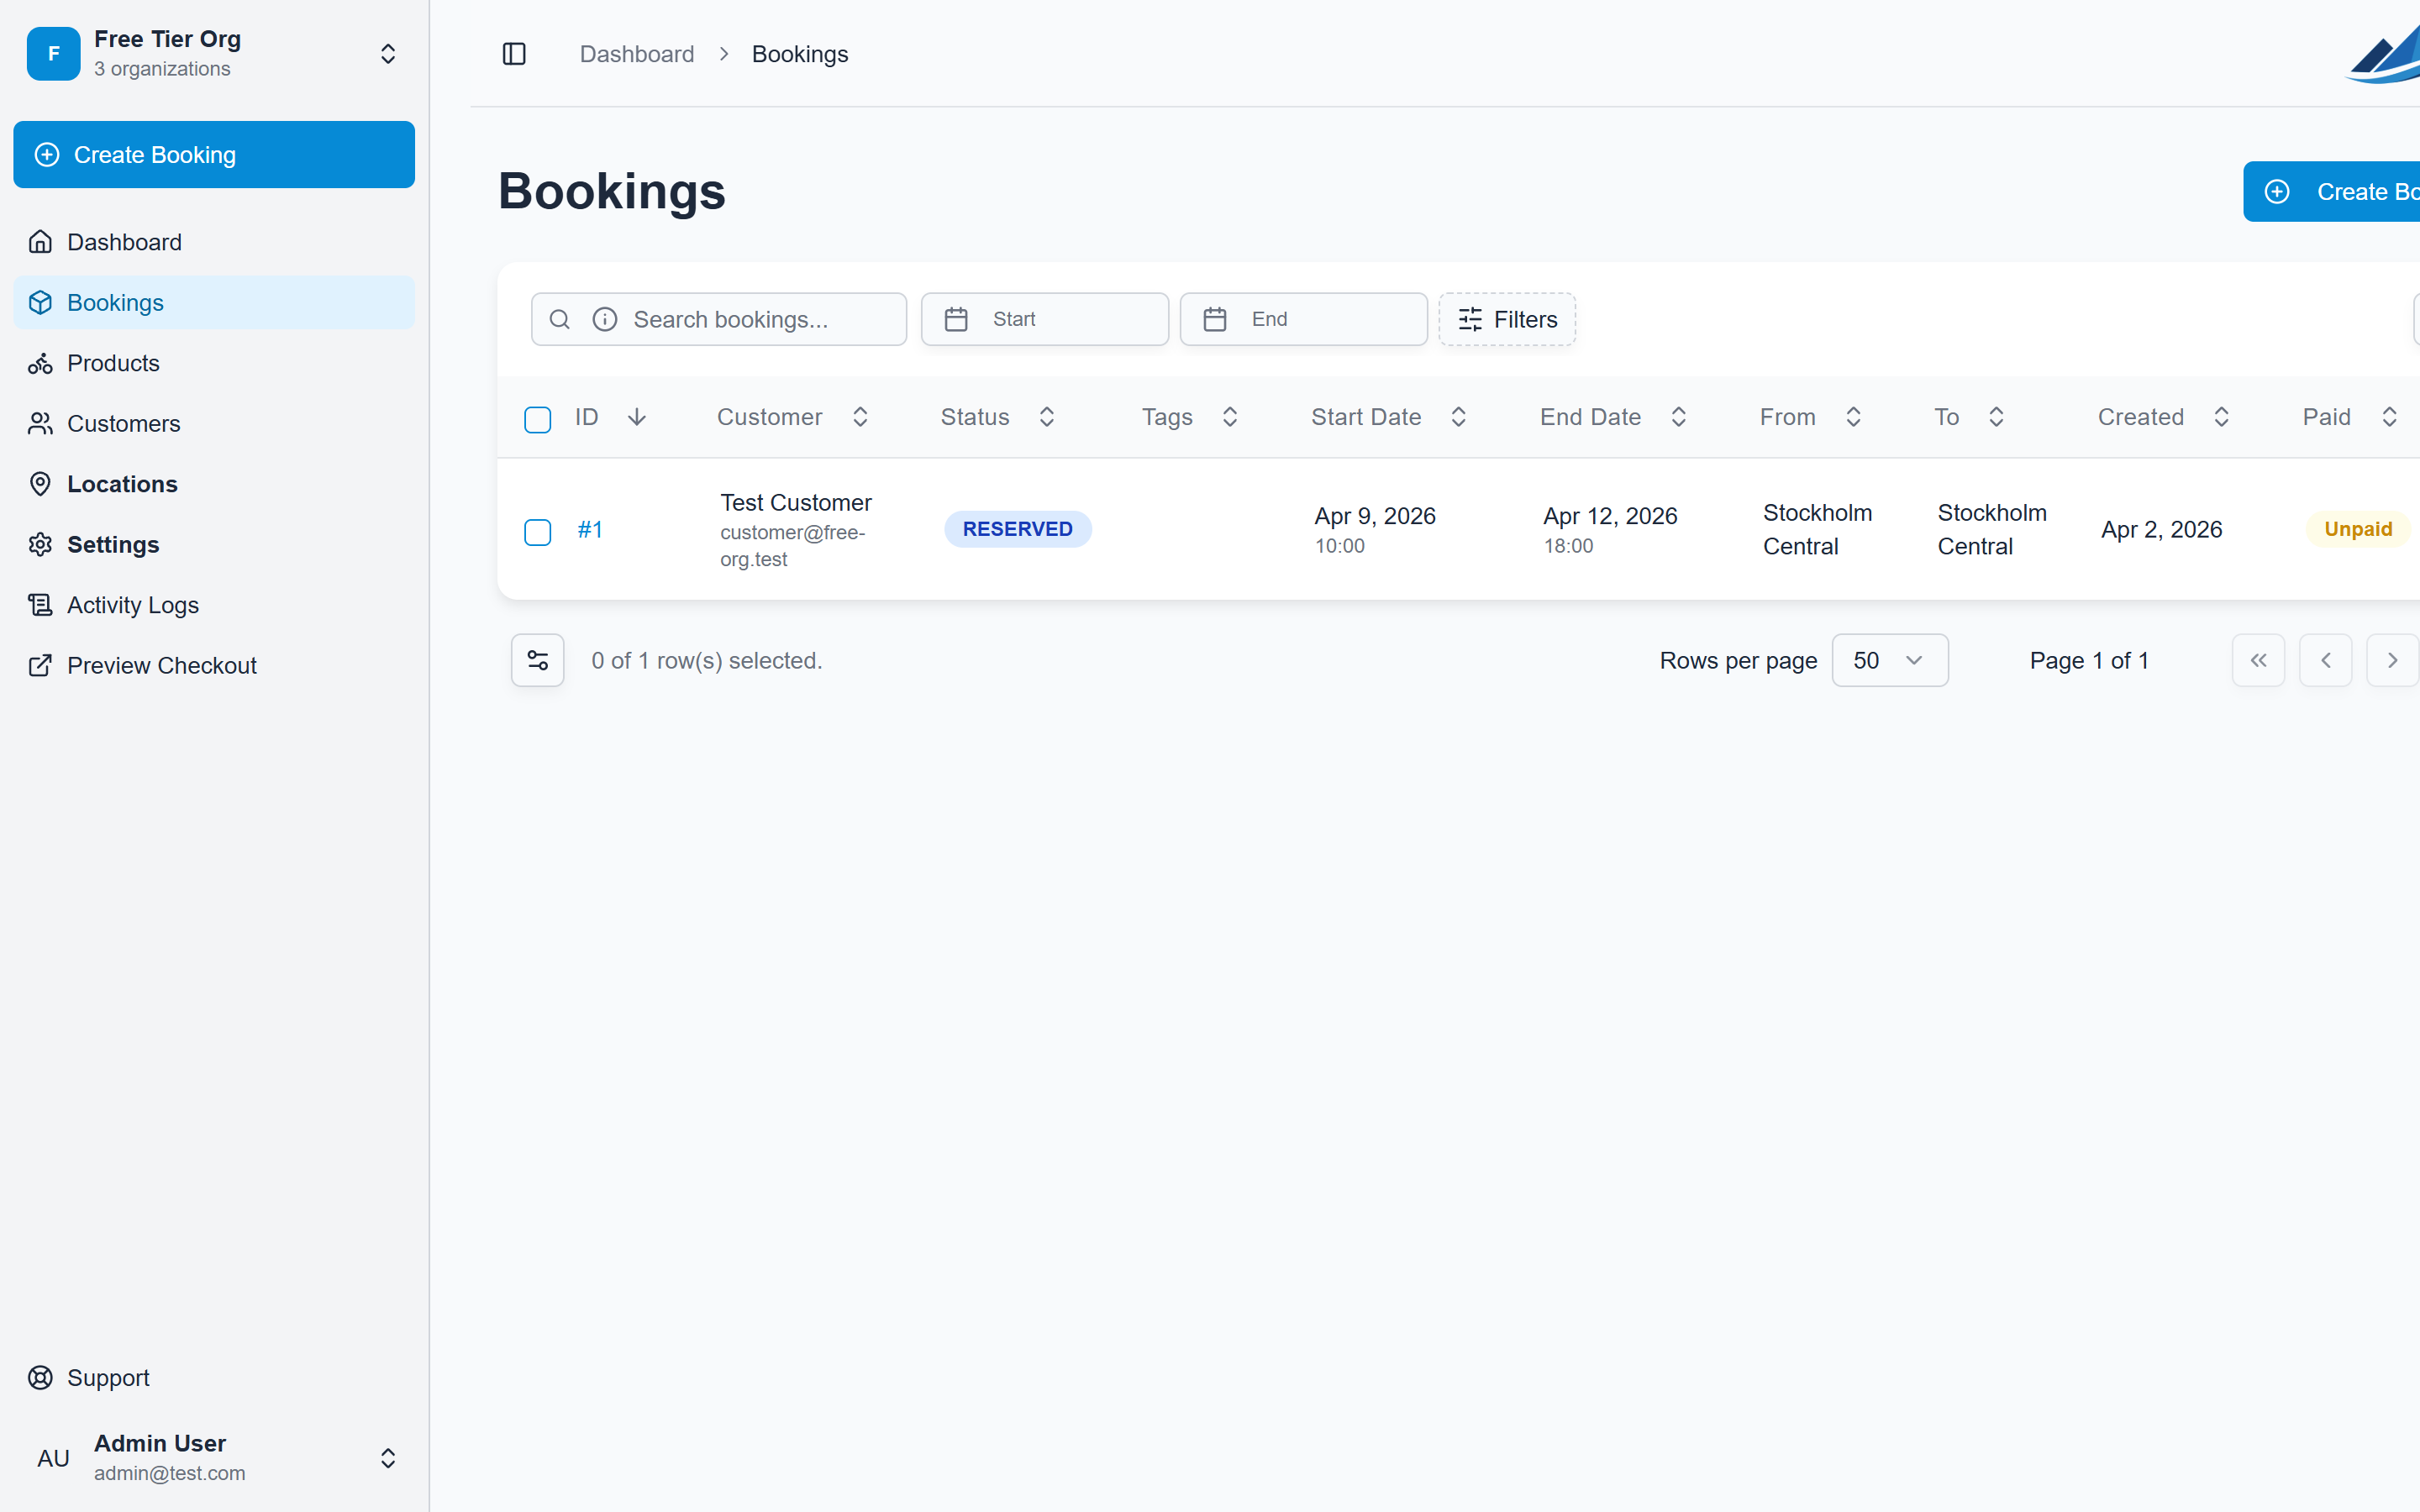Viewport: 2420px width, 1512px height.
Task: Click the AU user avatar
Action: point(54,1458)
